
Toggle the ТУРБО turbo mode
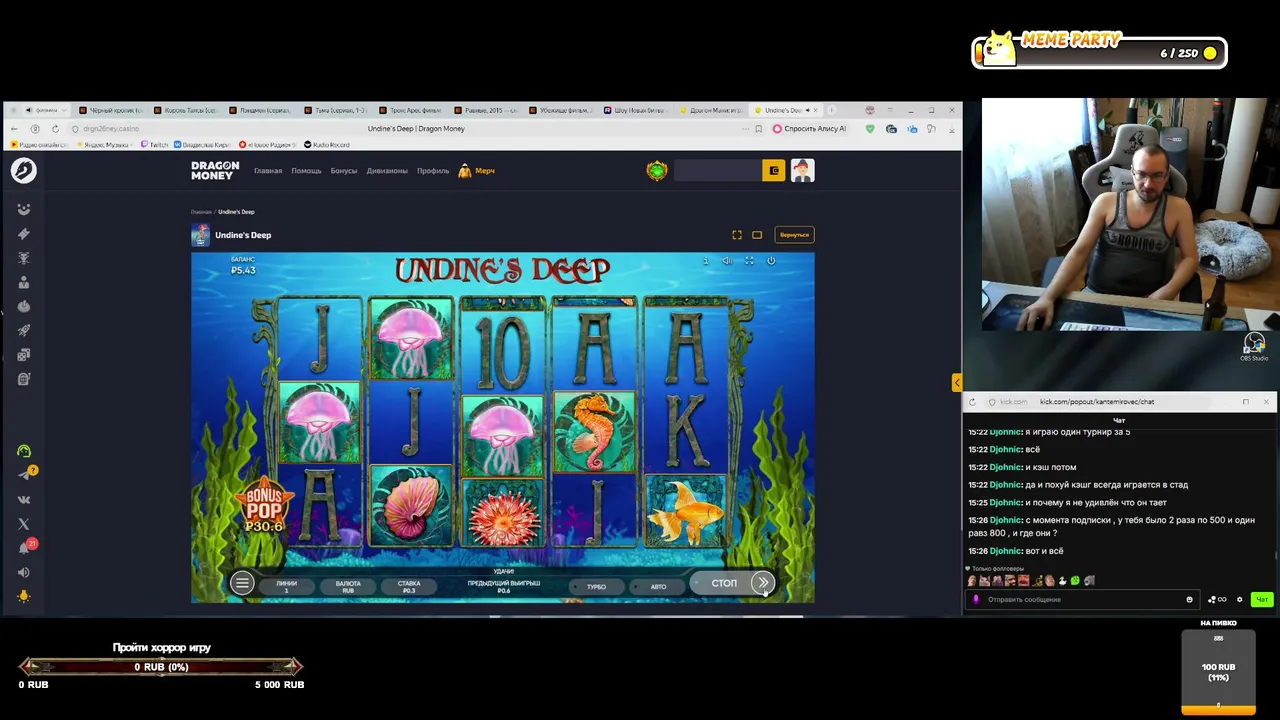tap(596, 586)
